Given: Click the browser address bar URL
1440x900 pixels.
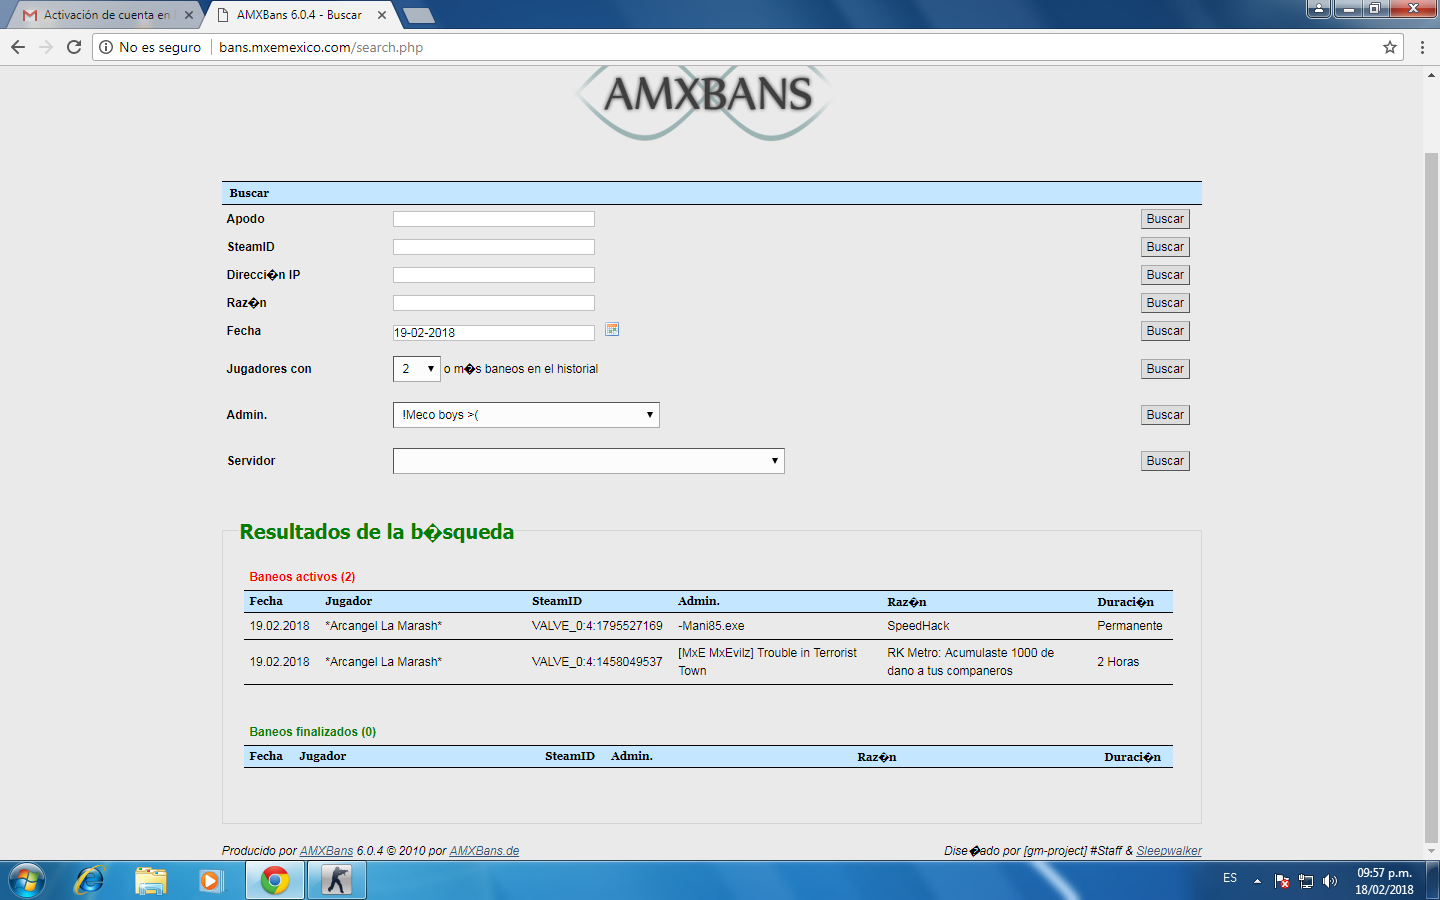Looking at the screenshot, I should click(321, 47).
